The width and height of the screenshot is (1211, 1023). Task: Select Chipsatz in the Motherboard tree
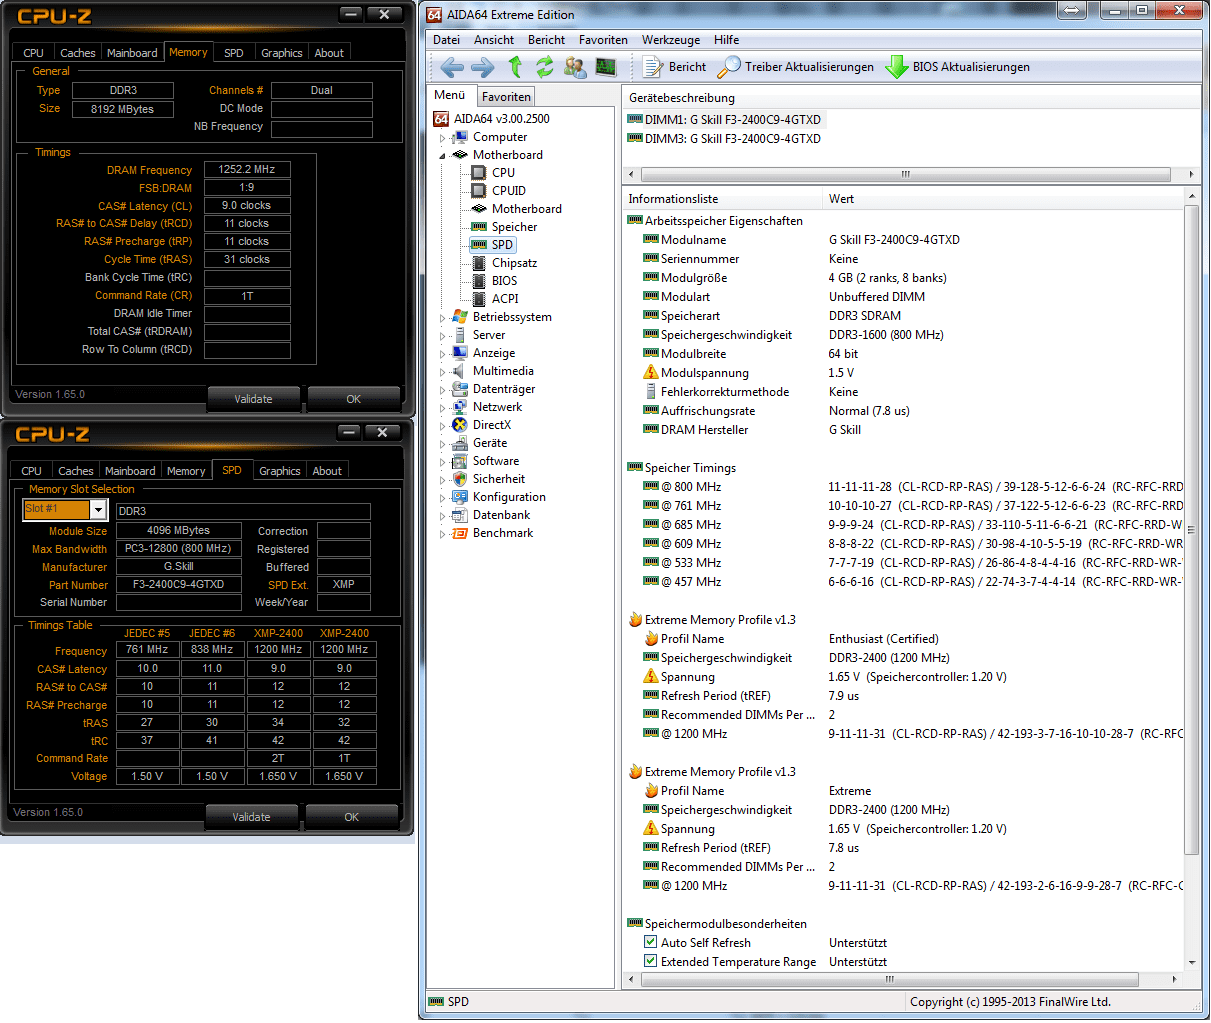[x=514, y=263]
